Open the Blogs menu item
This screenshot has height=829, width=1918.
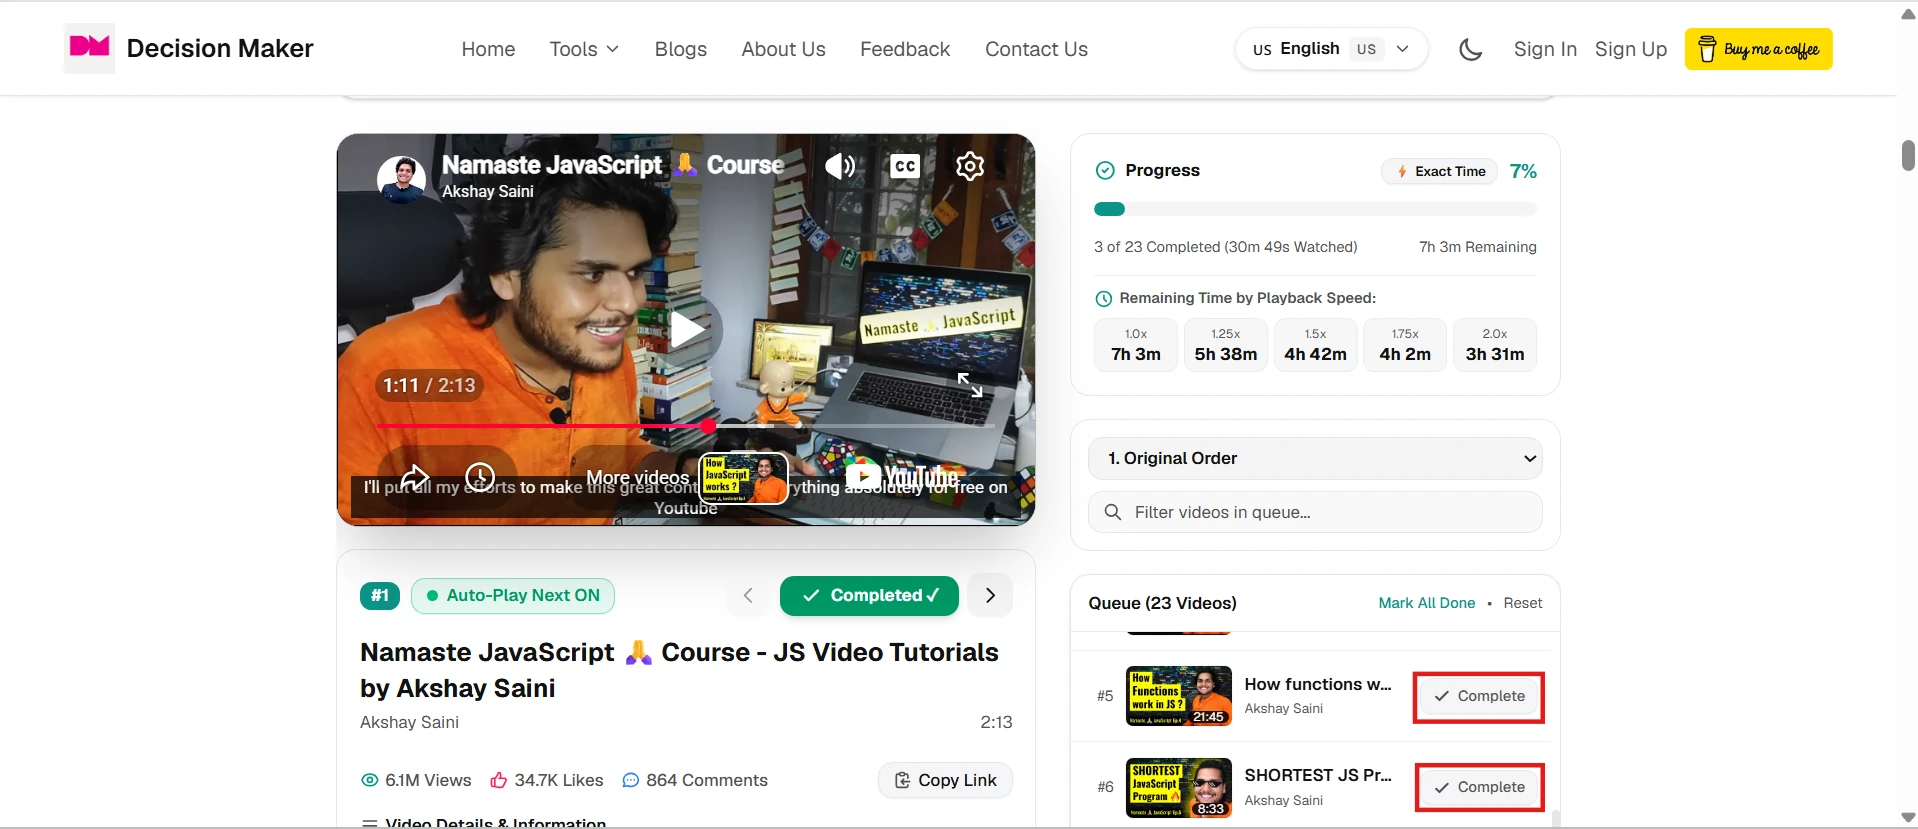pyautogui.click(x=680, y=49)
